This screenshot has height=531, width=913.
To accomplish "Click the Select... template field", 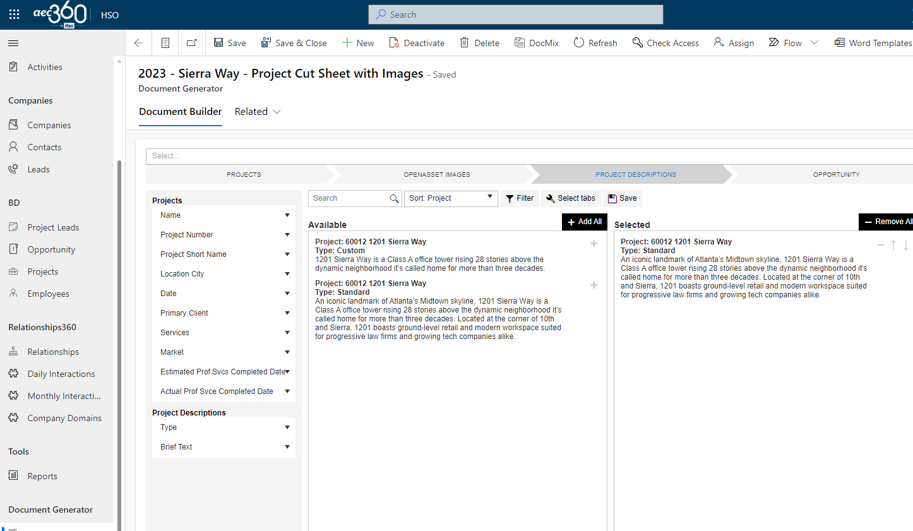I will (529, 156).
